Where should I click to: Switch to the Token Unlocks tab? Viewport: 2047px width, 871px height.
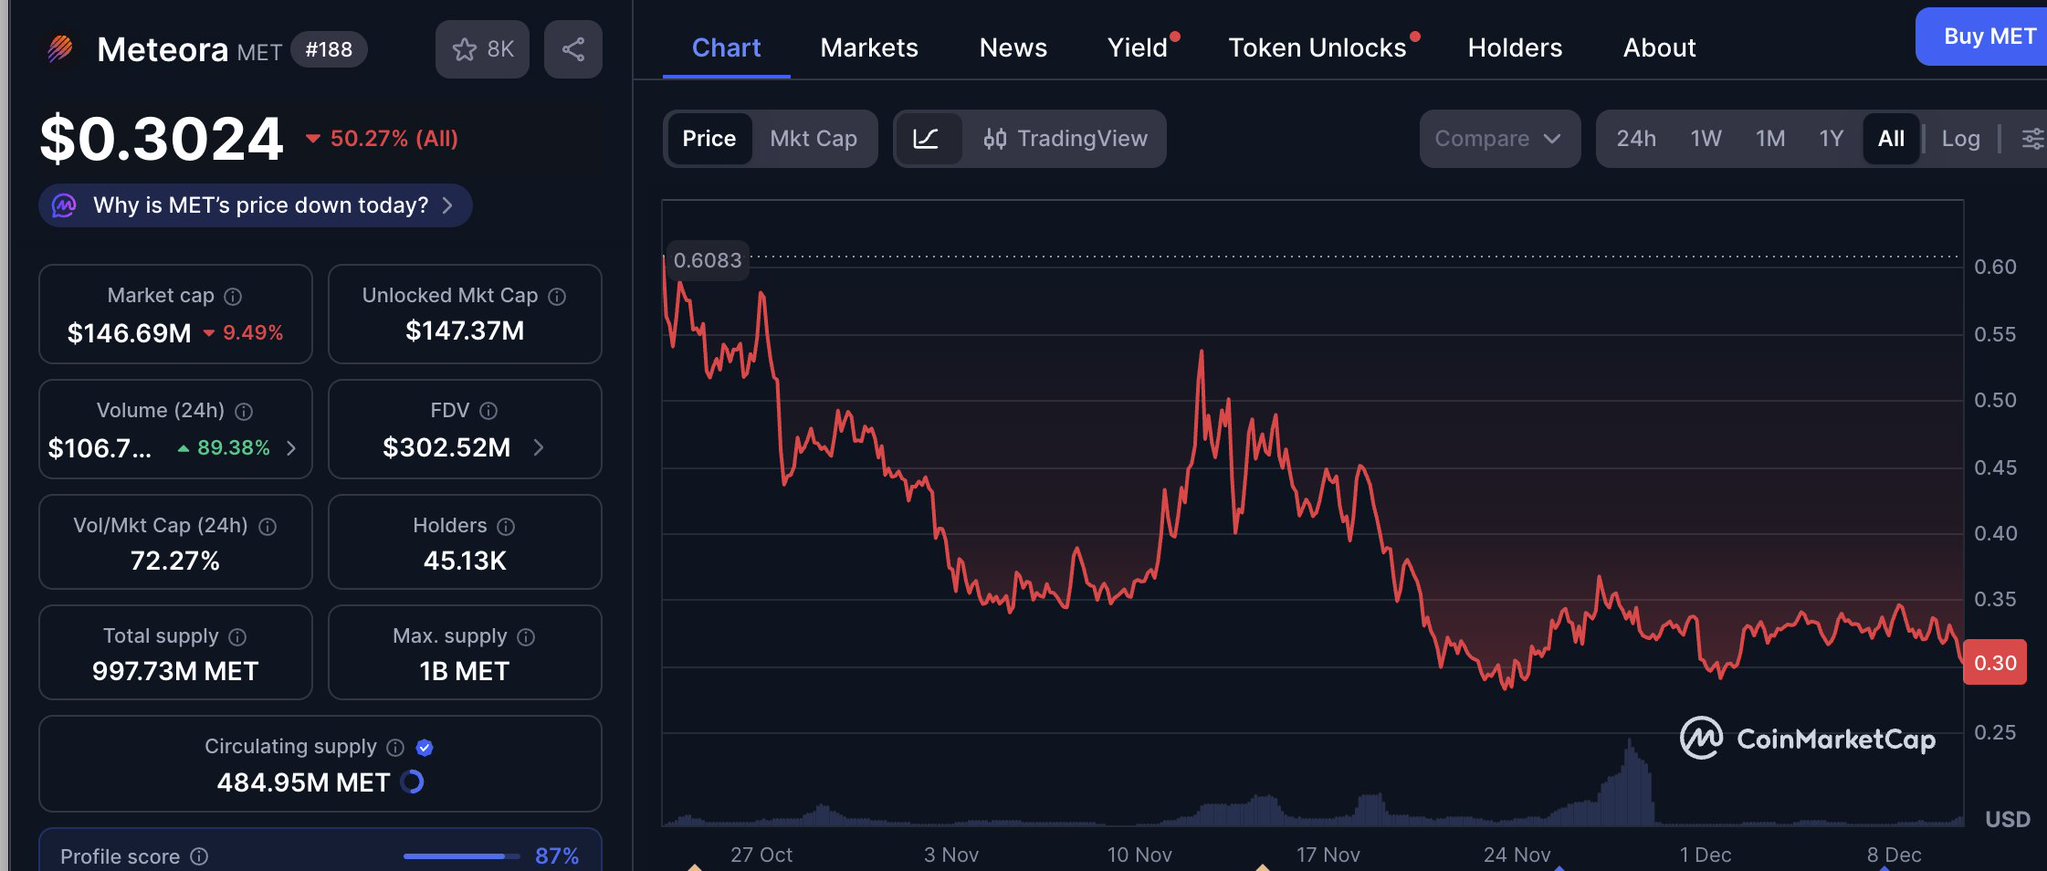[1317, 48]
